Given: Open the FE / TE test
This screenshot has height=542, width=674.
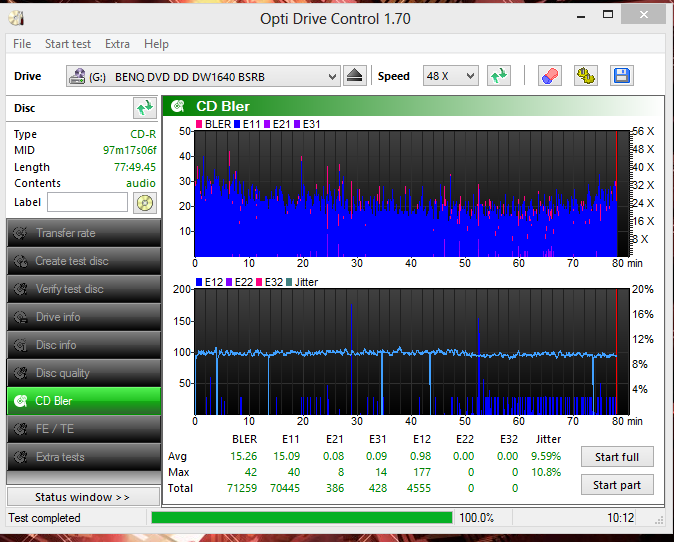Looking at the screenshot, I should [x=84, y=429].
